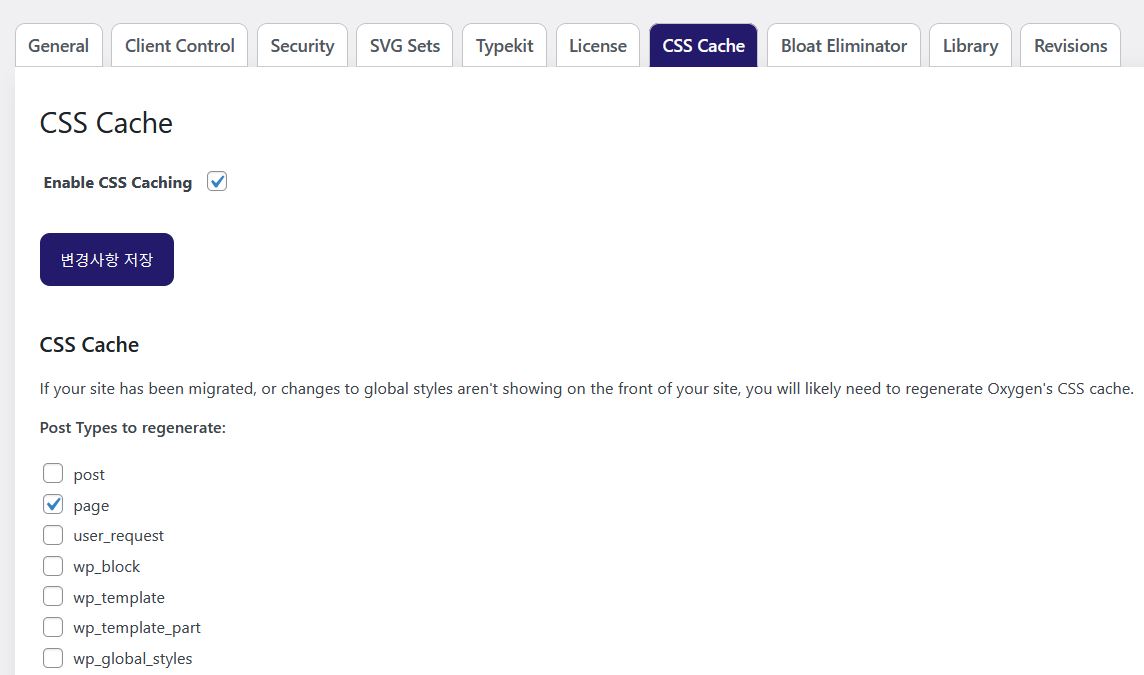1144x675 pixels.
Task: View the Revisions tab
Action: [x=1070, y=46]
